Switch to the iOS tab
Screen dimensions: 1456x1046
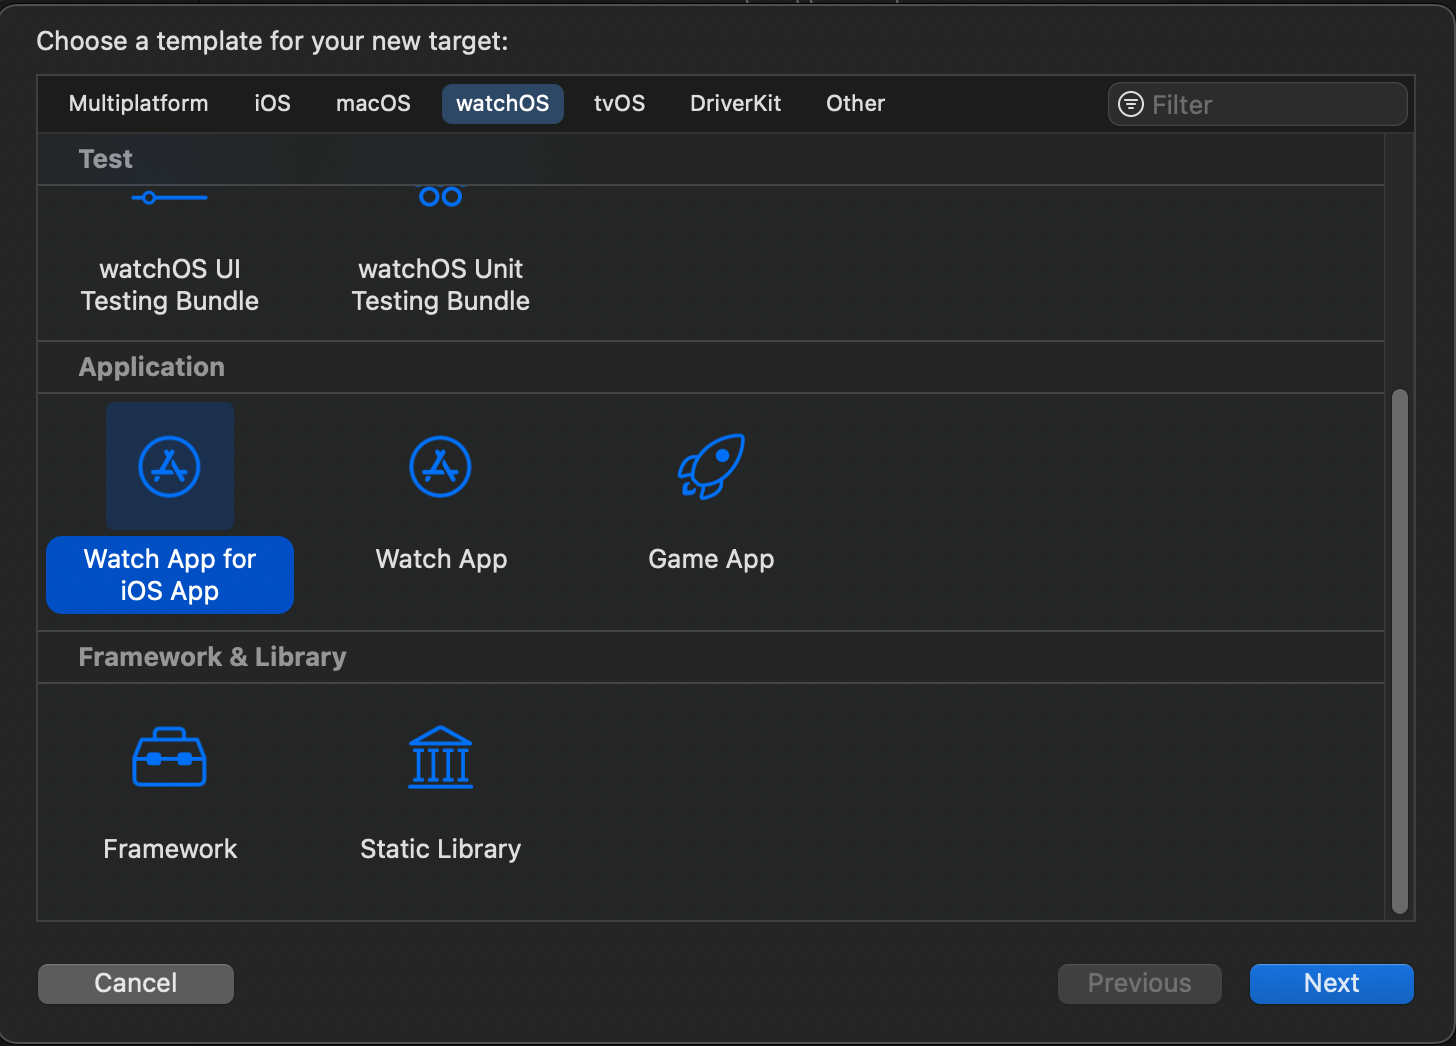[x=272, y=104]
